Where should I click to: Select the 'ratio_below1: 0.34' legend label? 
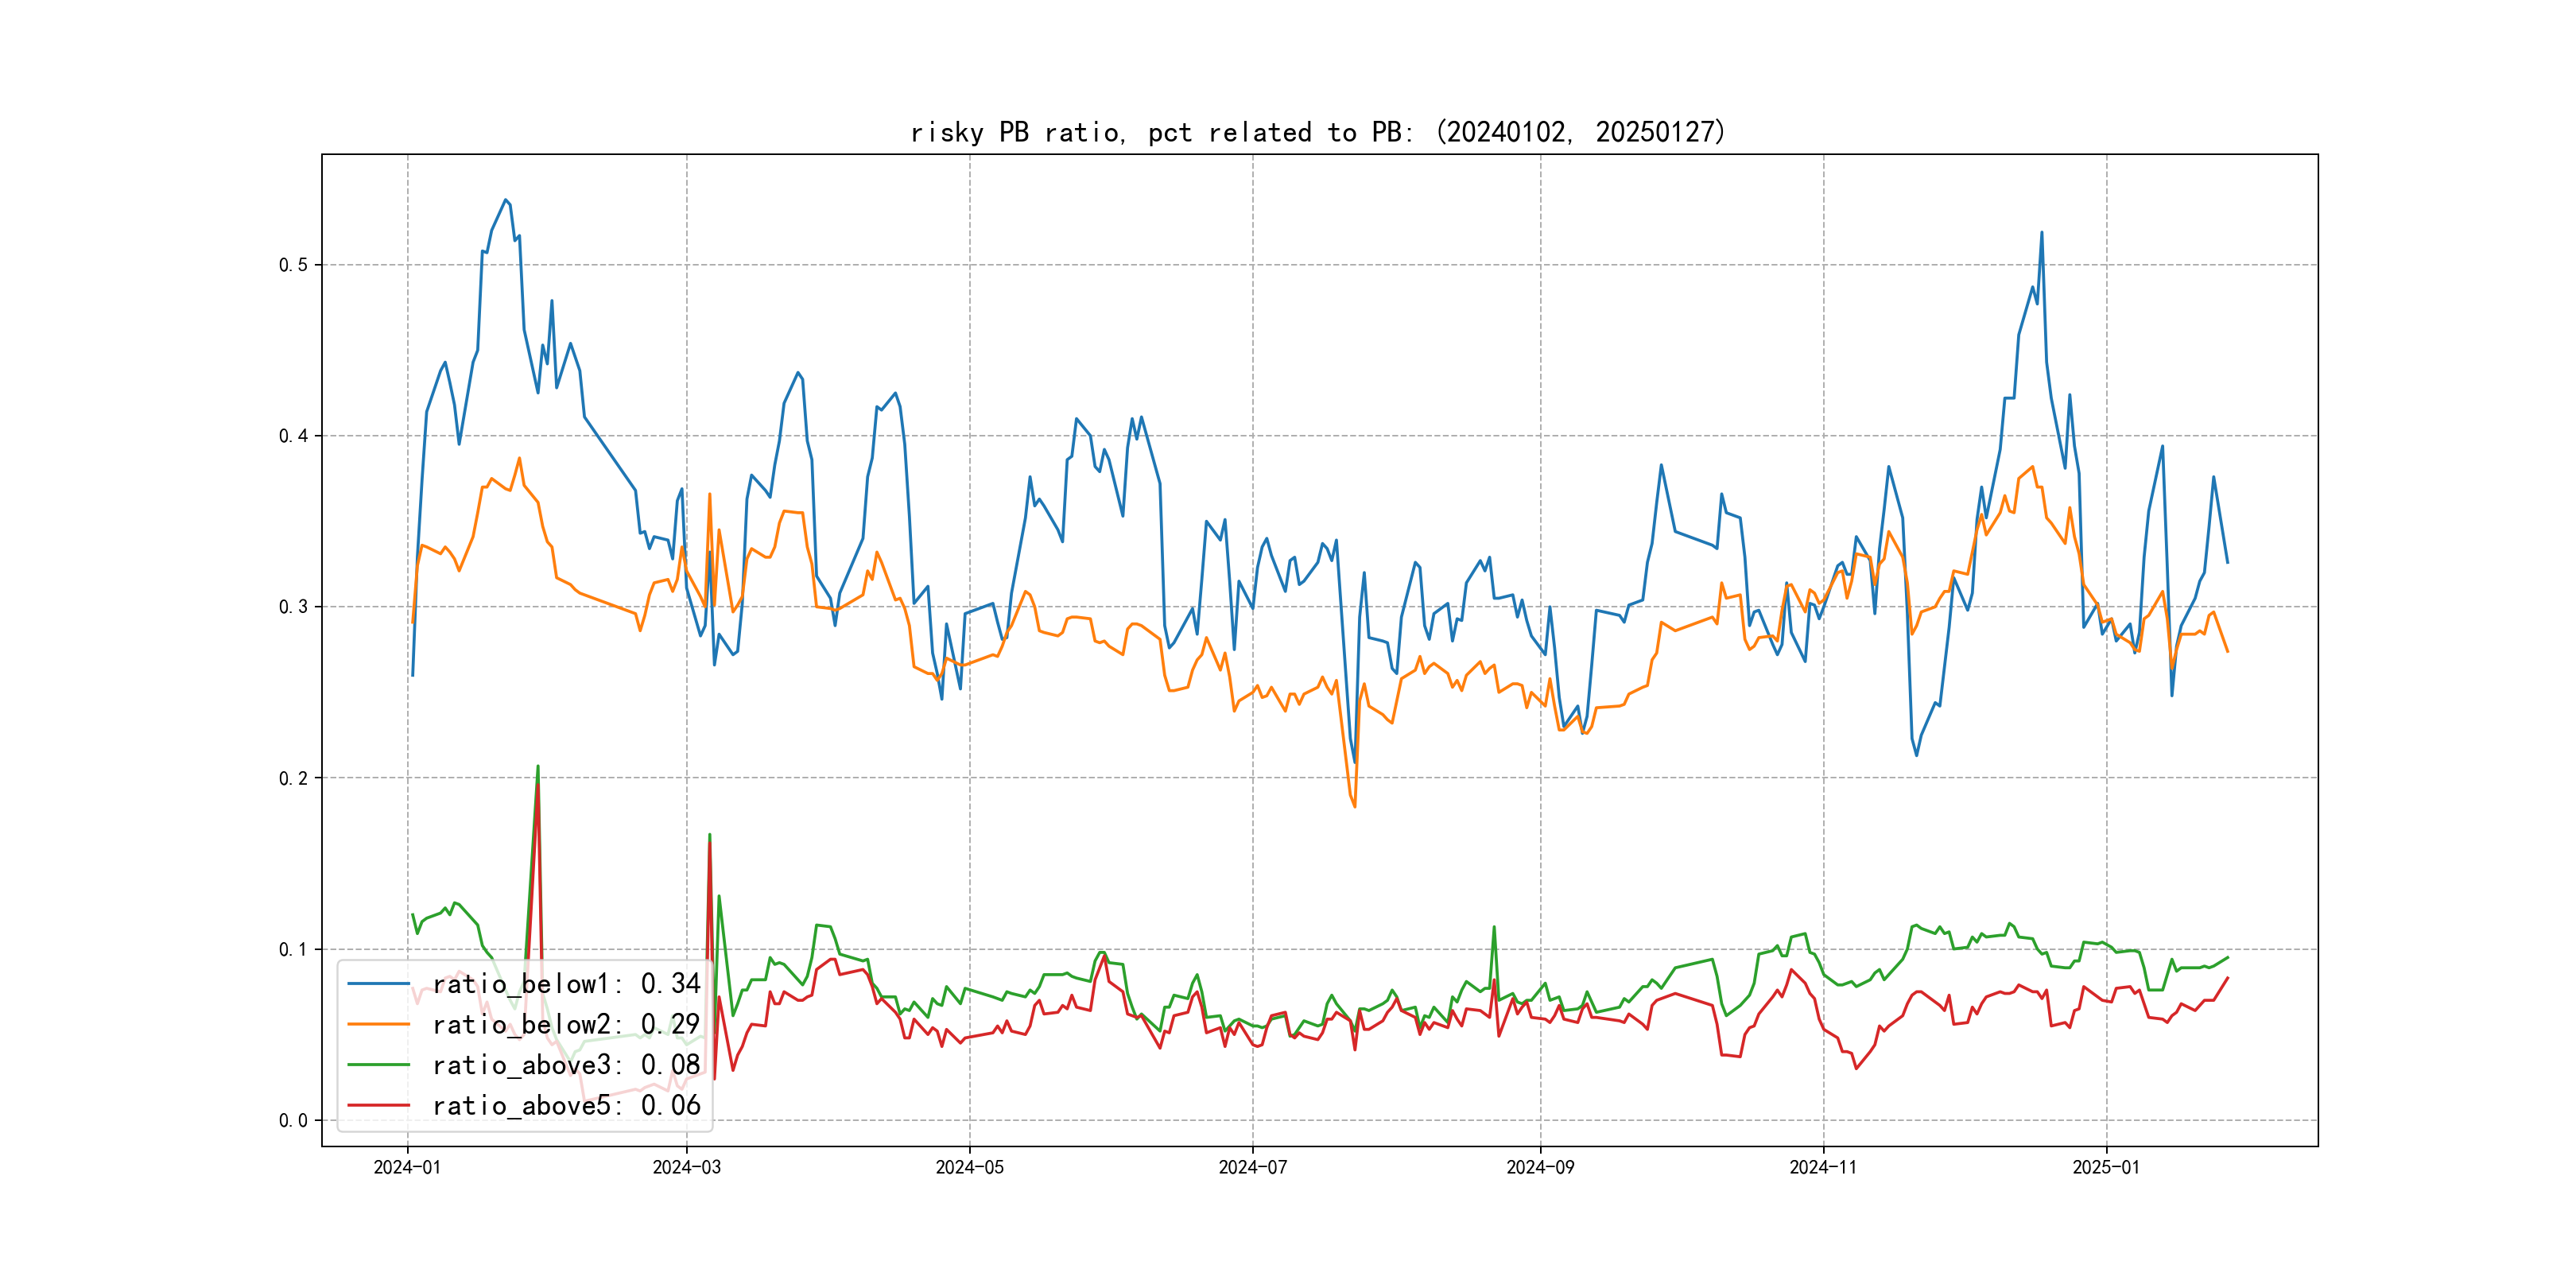pyautogui.click(x=566, y=984)
